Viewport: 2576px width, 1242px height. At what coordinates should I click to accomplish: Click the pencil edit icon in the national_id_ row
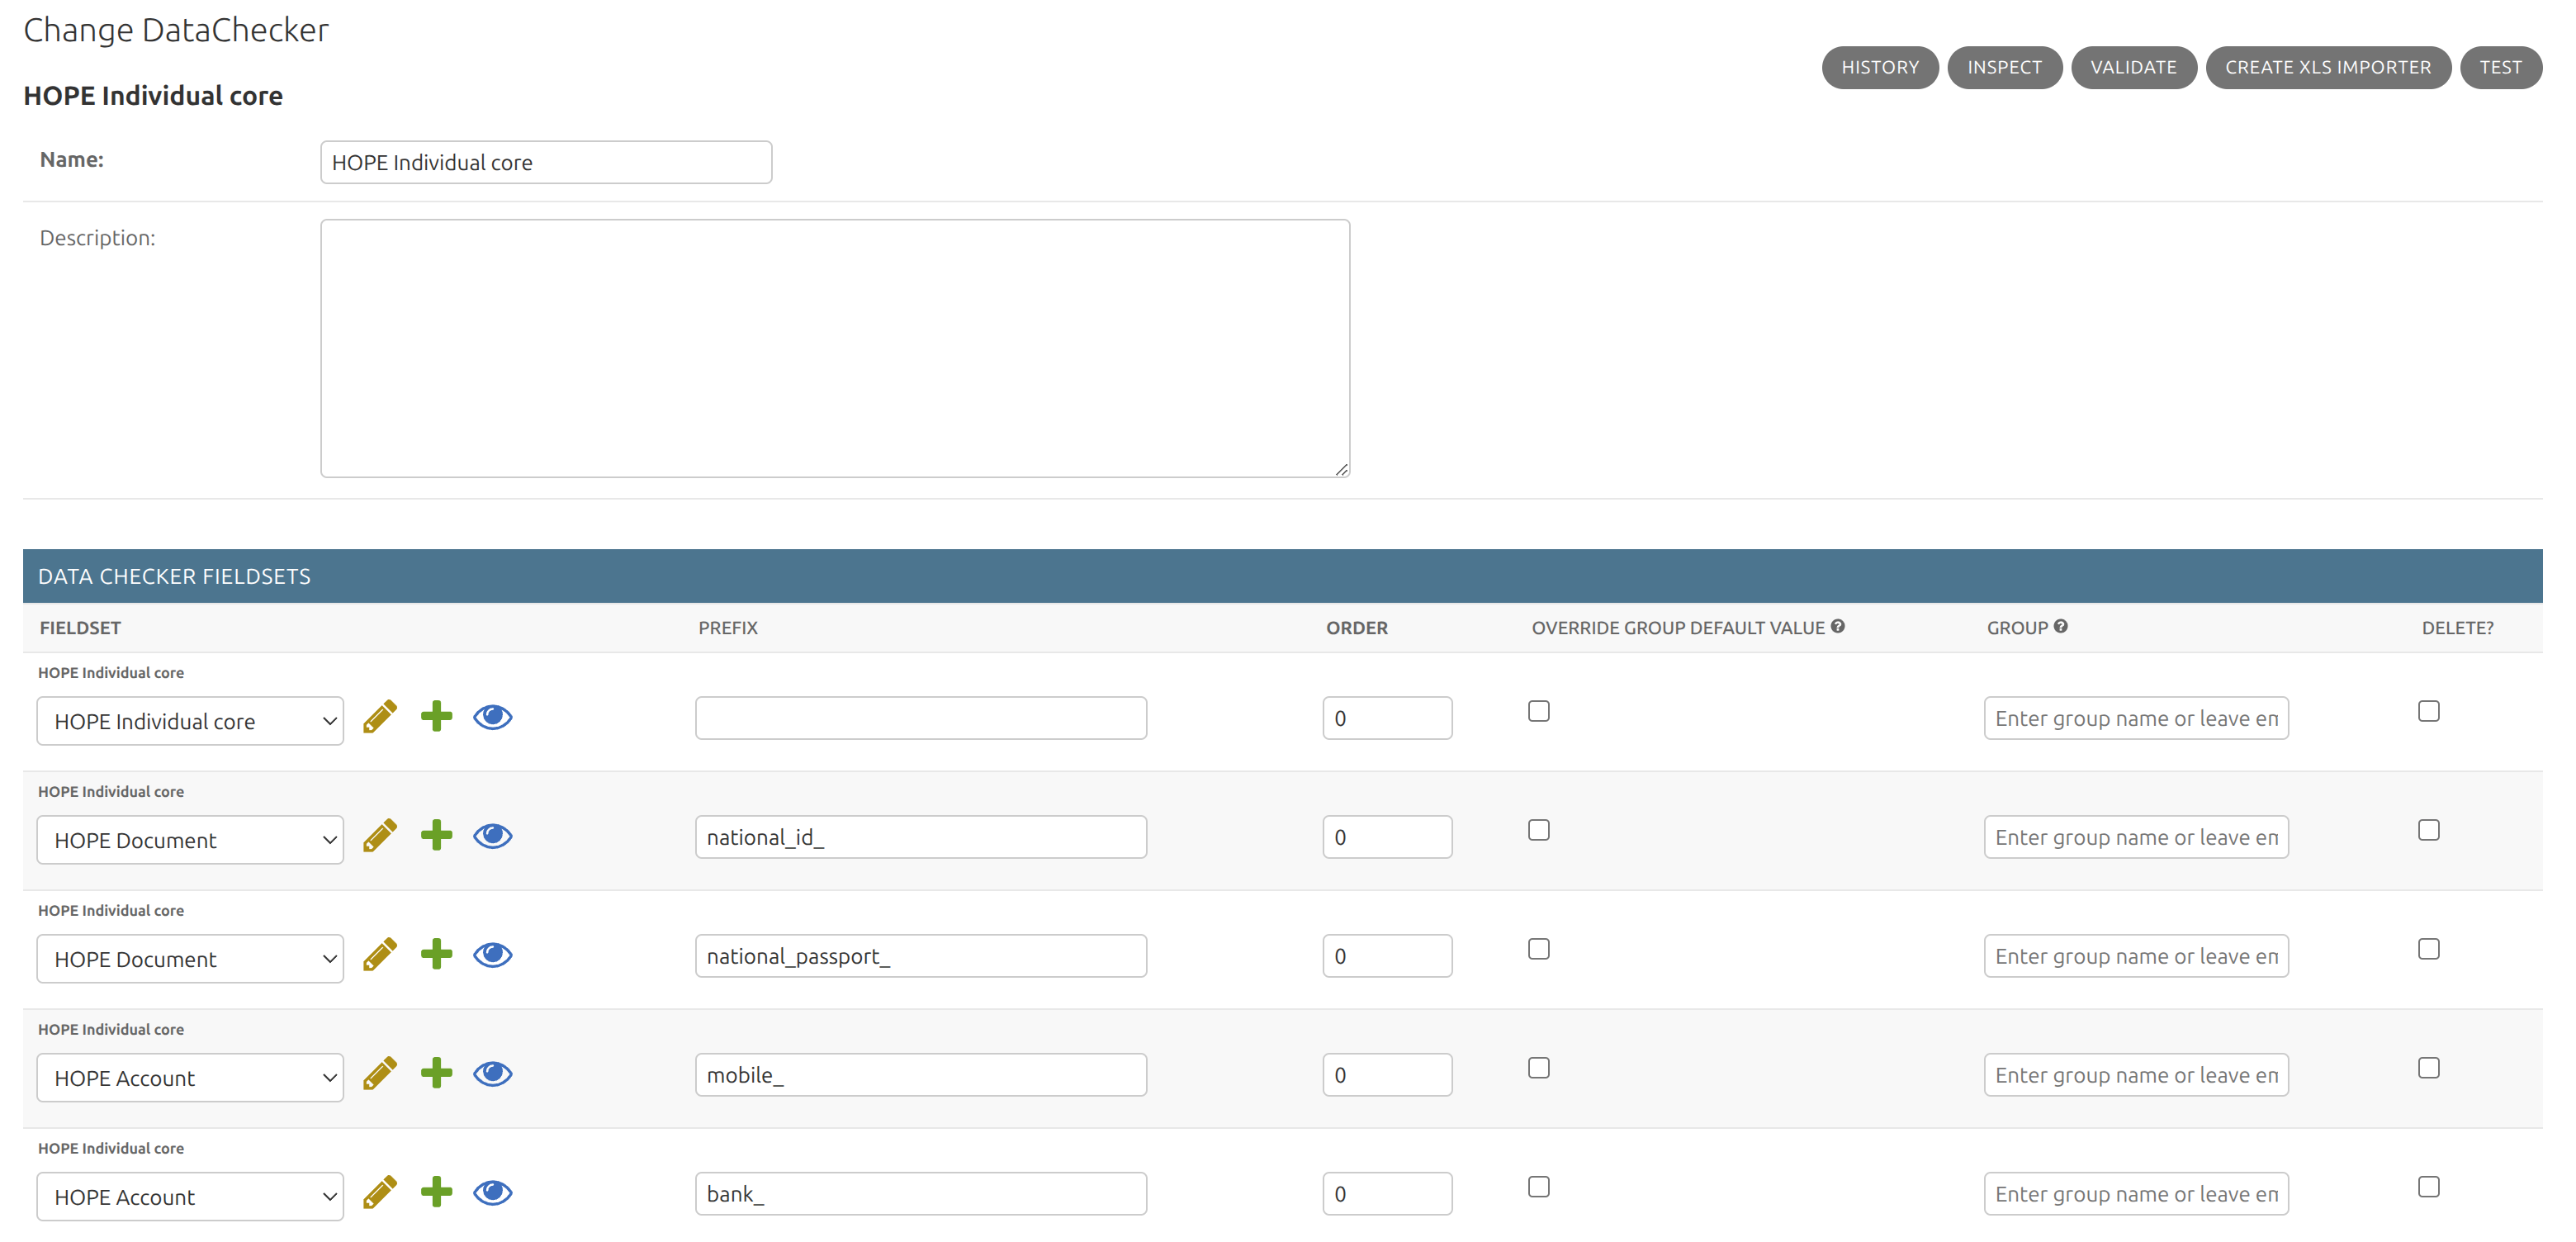click(x=380, y=835)
